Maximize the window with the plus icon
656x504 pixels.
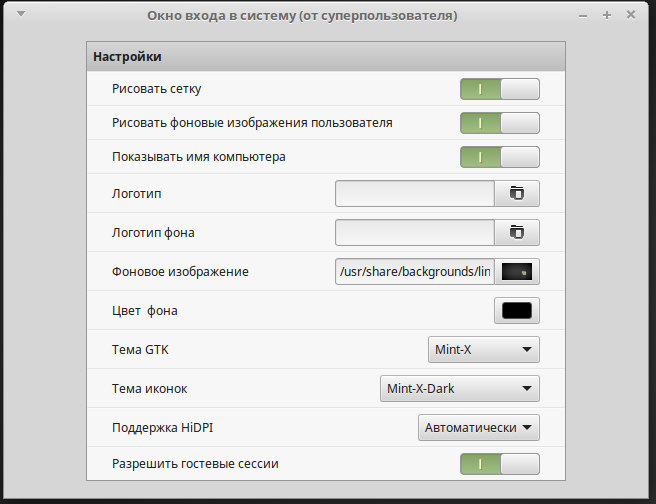[607, 16]
